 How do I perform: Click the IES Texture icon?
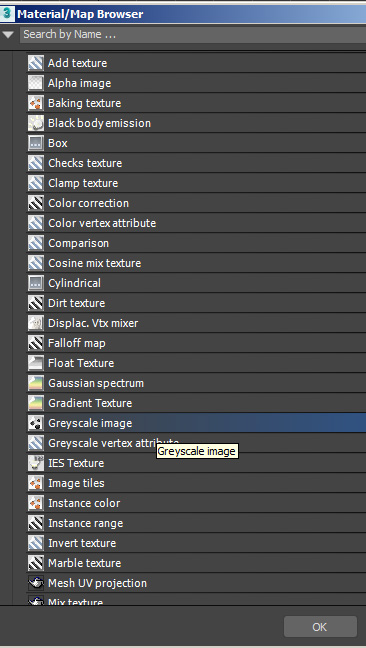coord(36,463)
